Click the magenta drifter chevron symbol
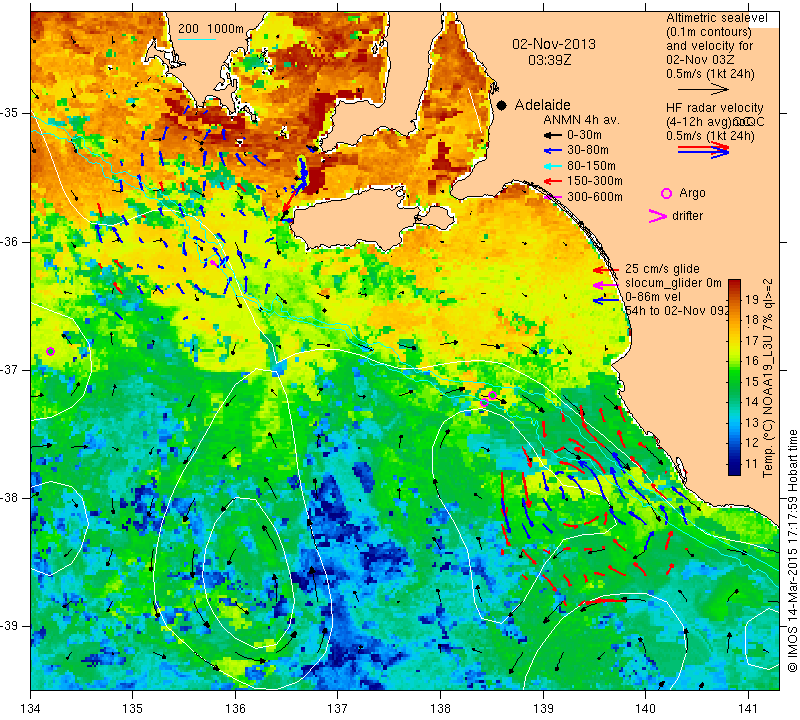The width and height of the screenshot is (800, 720). [658, 216]
